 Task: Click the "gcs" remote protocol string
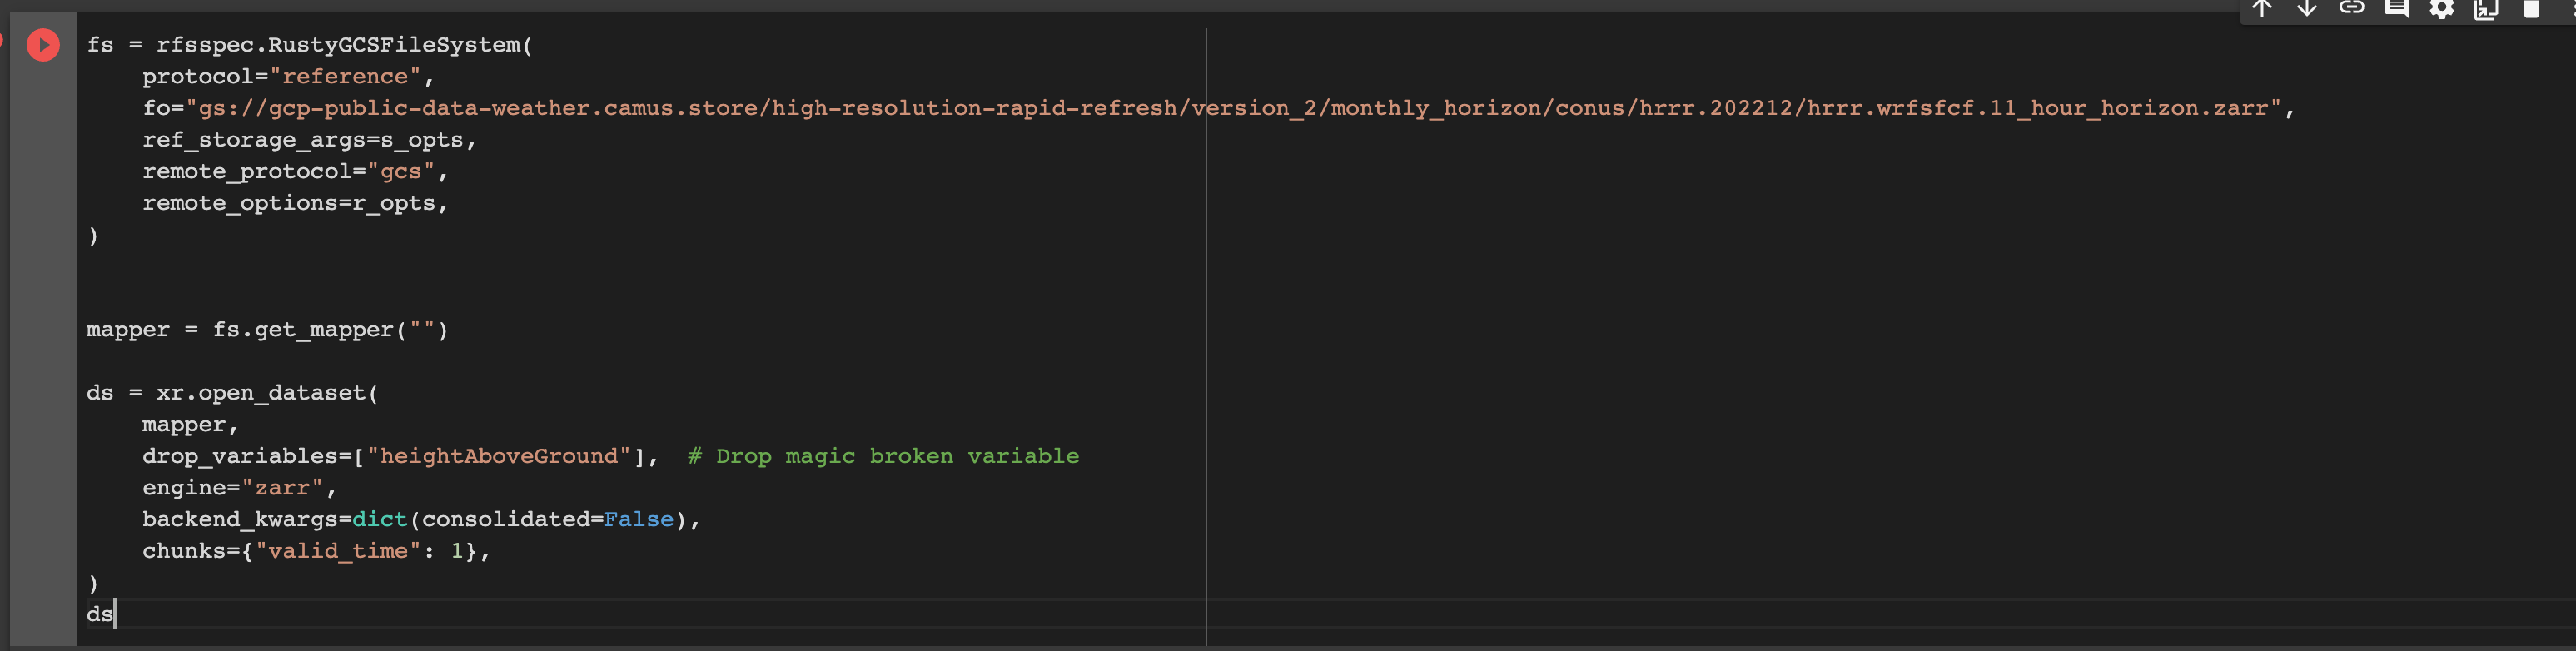tap(401, 172)
